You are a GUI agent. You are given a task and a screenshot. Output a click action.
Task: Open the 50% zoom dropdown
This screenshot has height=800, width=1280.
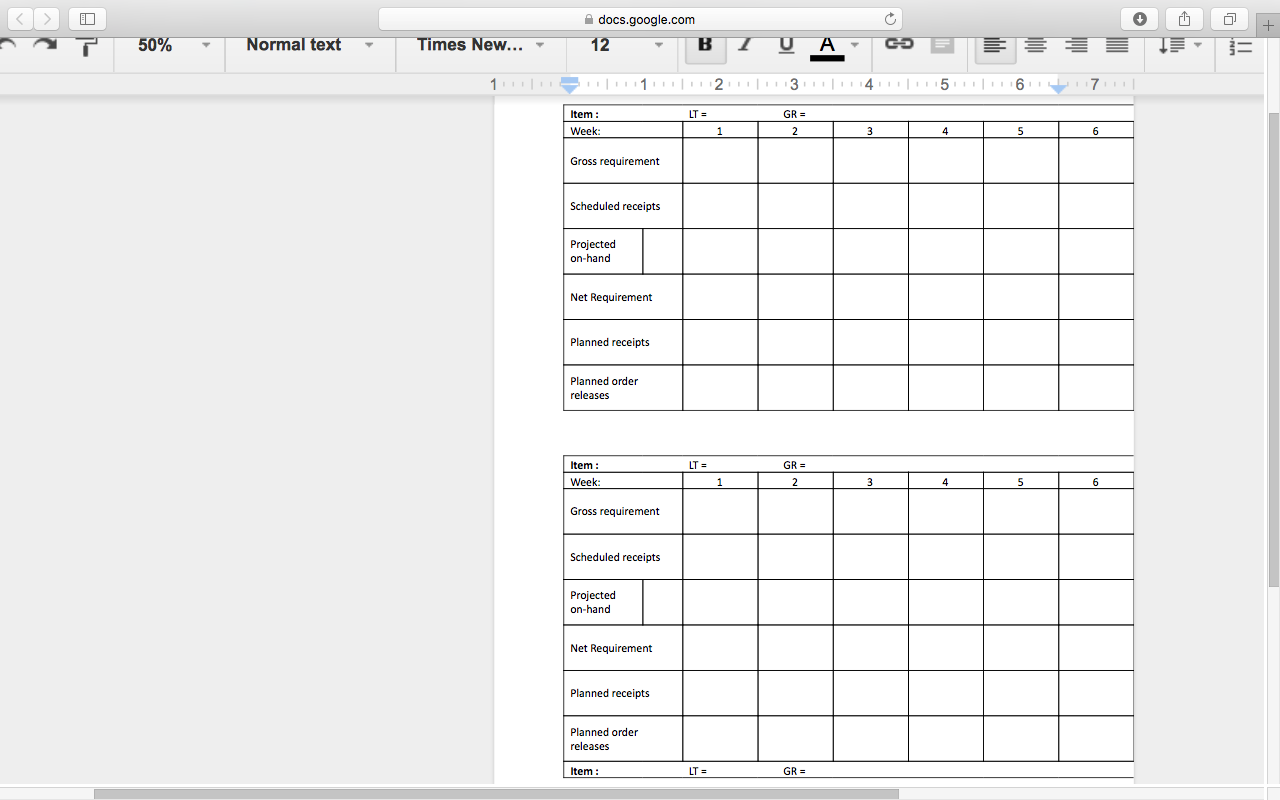pyautogui.click(x=174, y=45)
